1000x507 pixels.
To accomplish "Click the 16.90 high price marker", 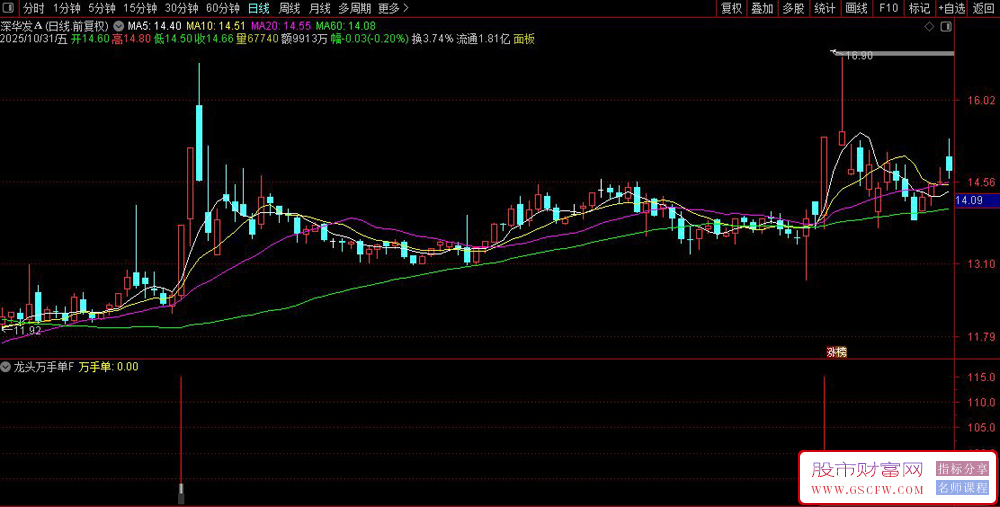I will [x=857, y=56].
